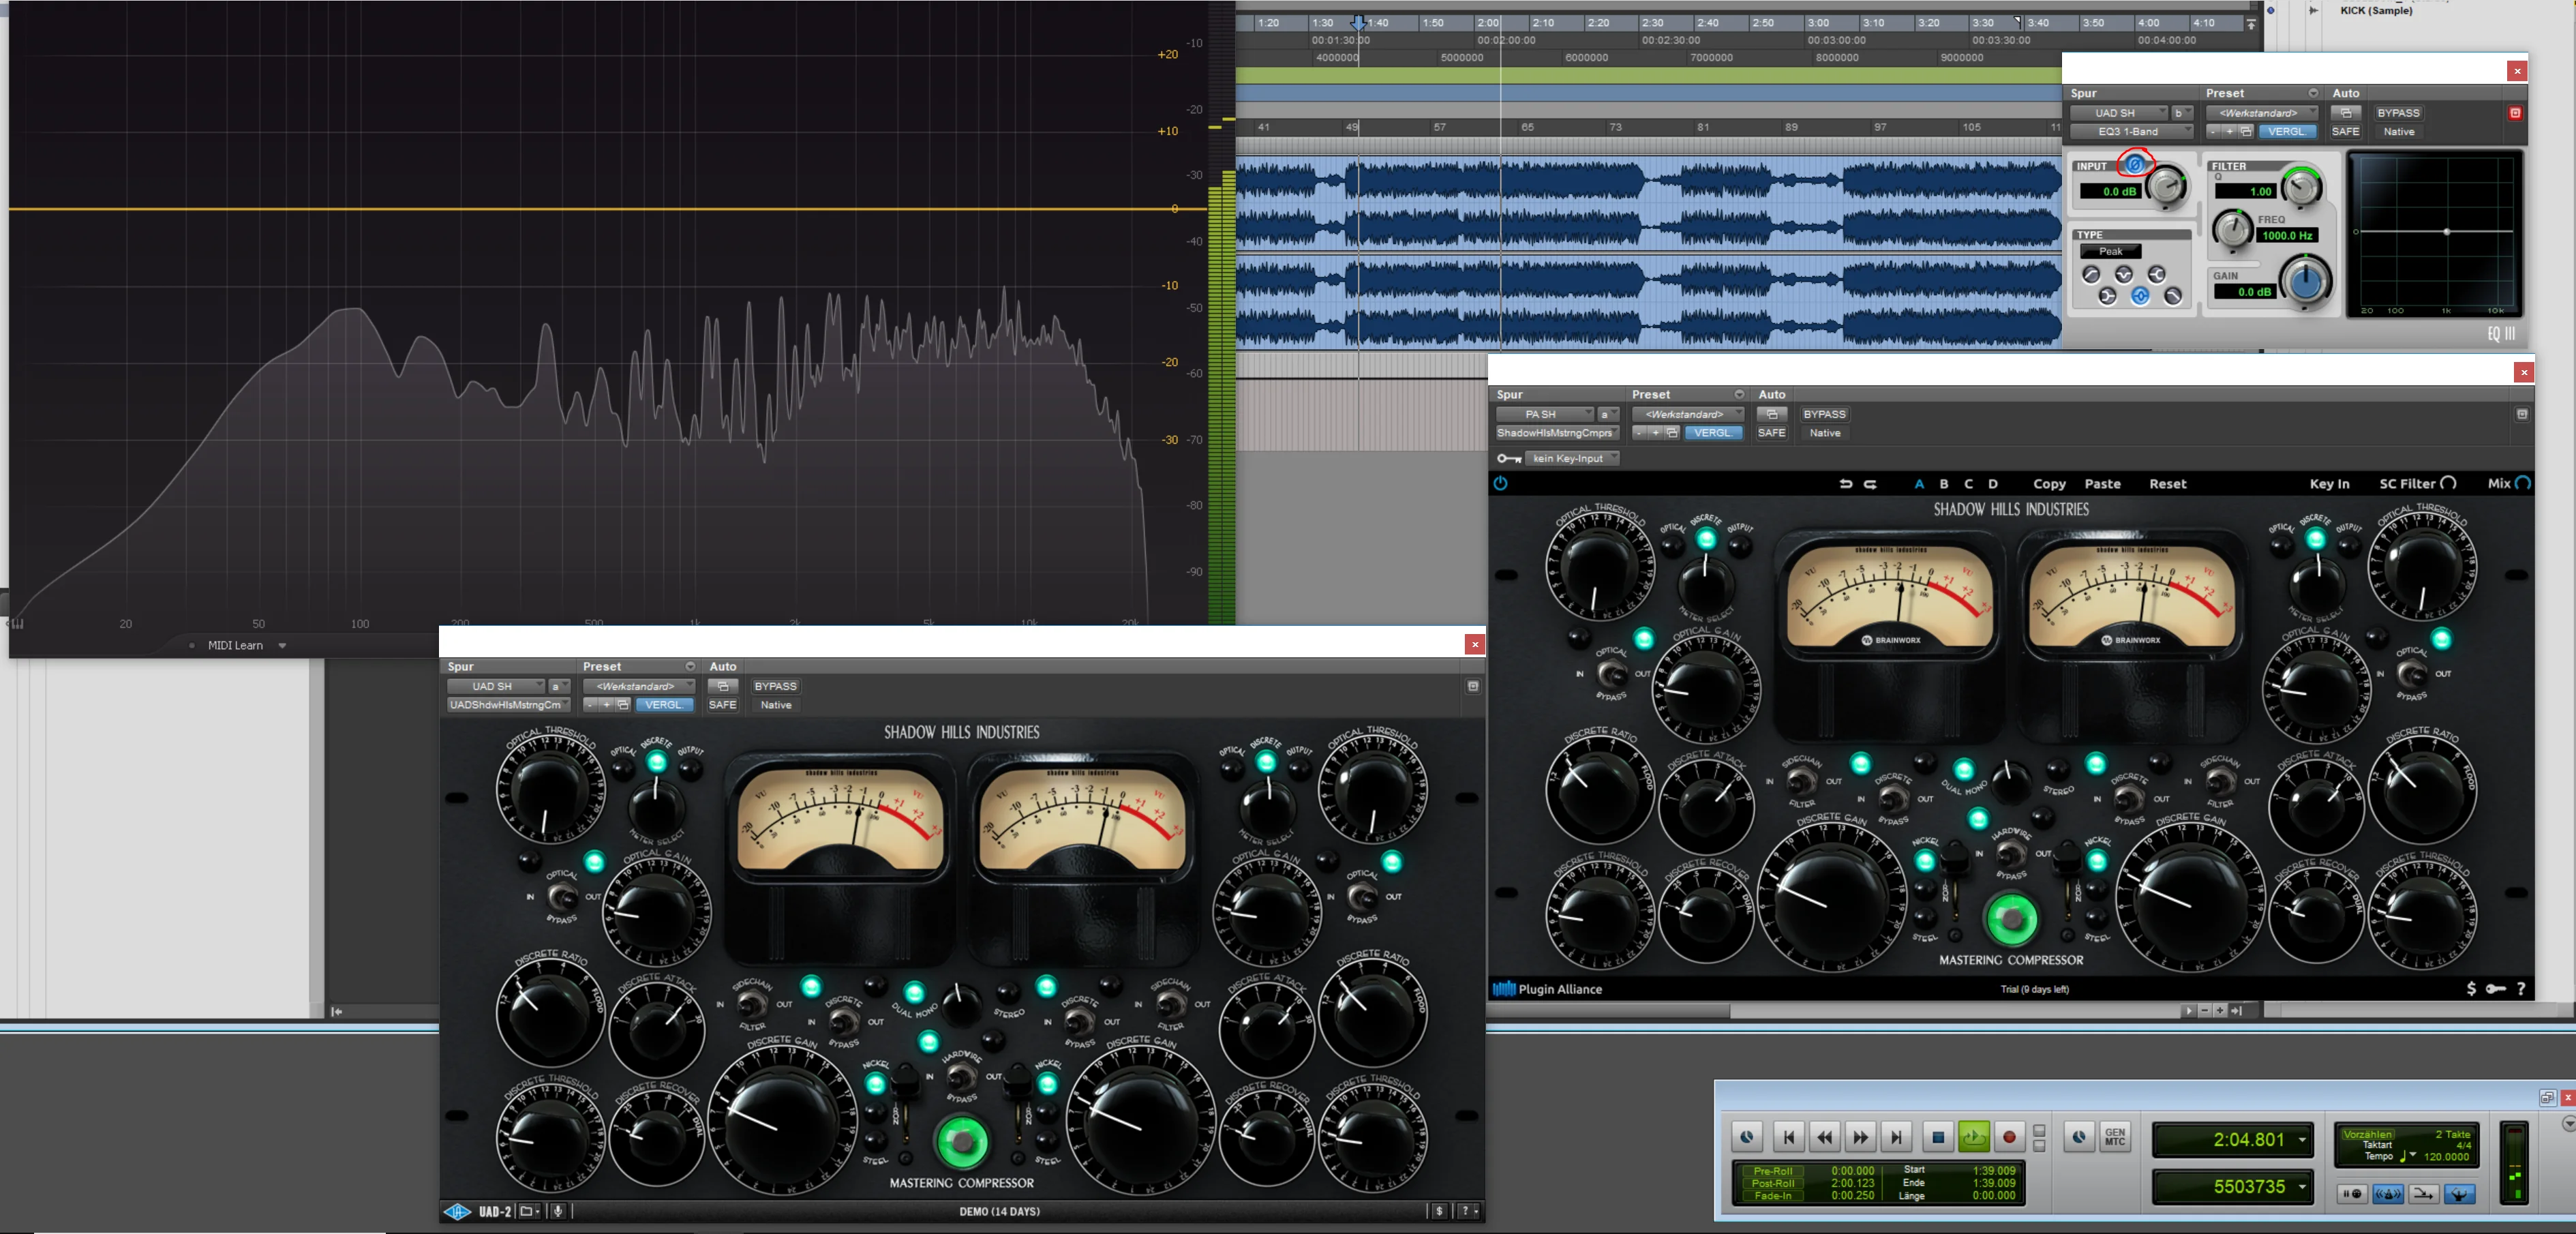Click return to zero button in transport
Image resolution: width=2576 pixels, height=1234 pixels.
[1789, 1137]
